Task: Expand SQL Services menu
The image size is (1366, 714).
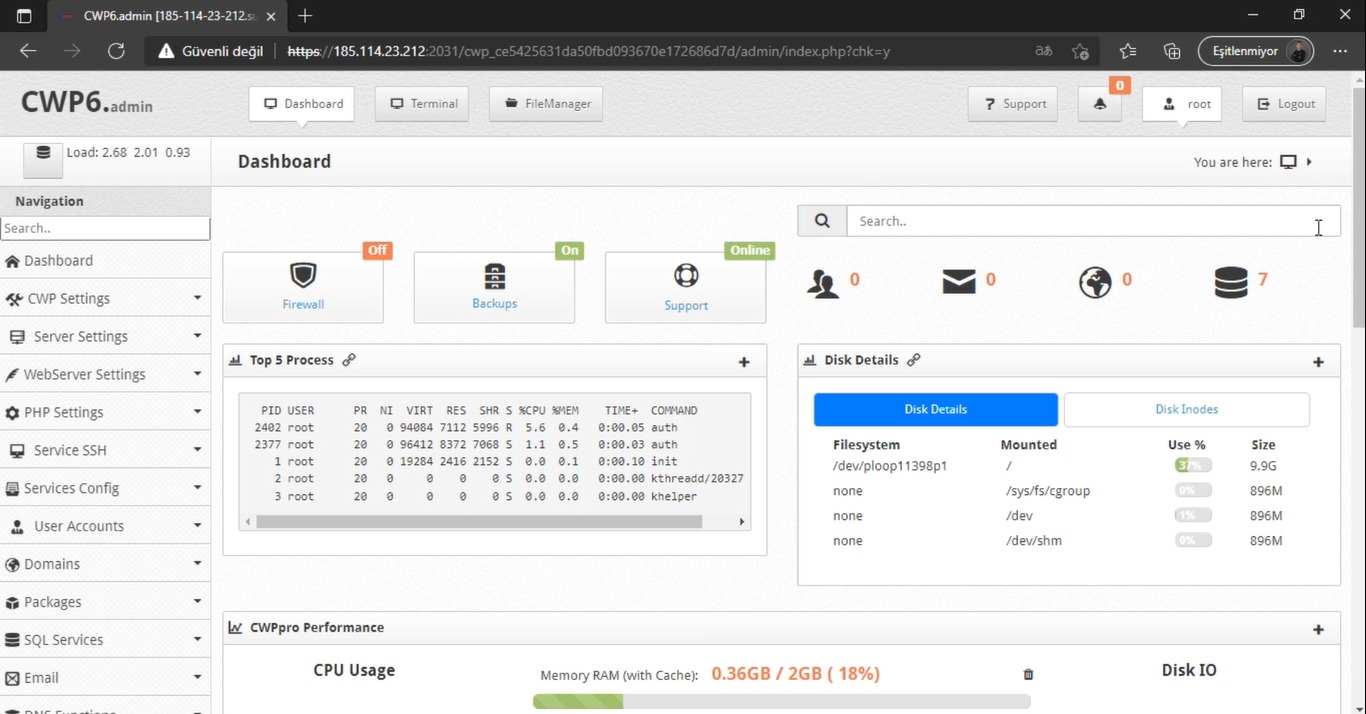Action: point(105,640)
